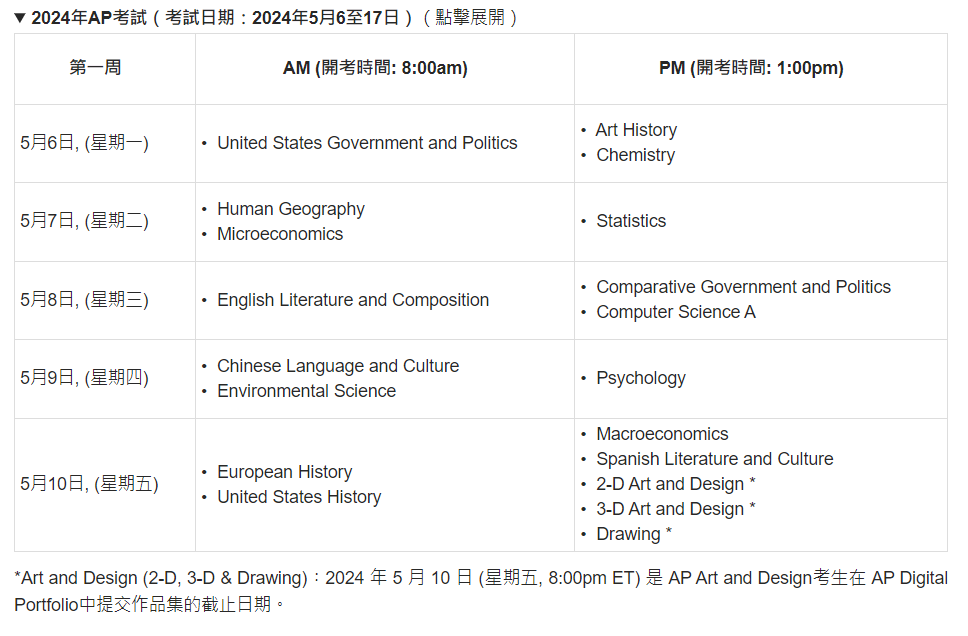The height and width of the screenshot is (636, 968).
Task: Click the Chemistry exam entry
Action: [635, 155]
